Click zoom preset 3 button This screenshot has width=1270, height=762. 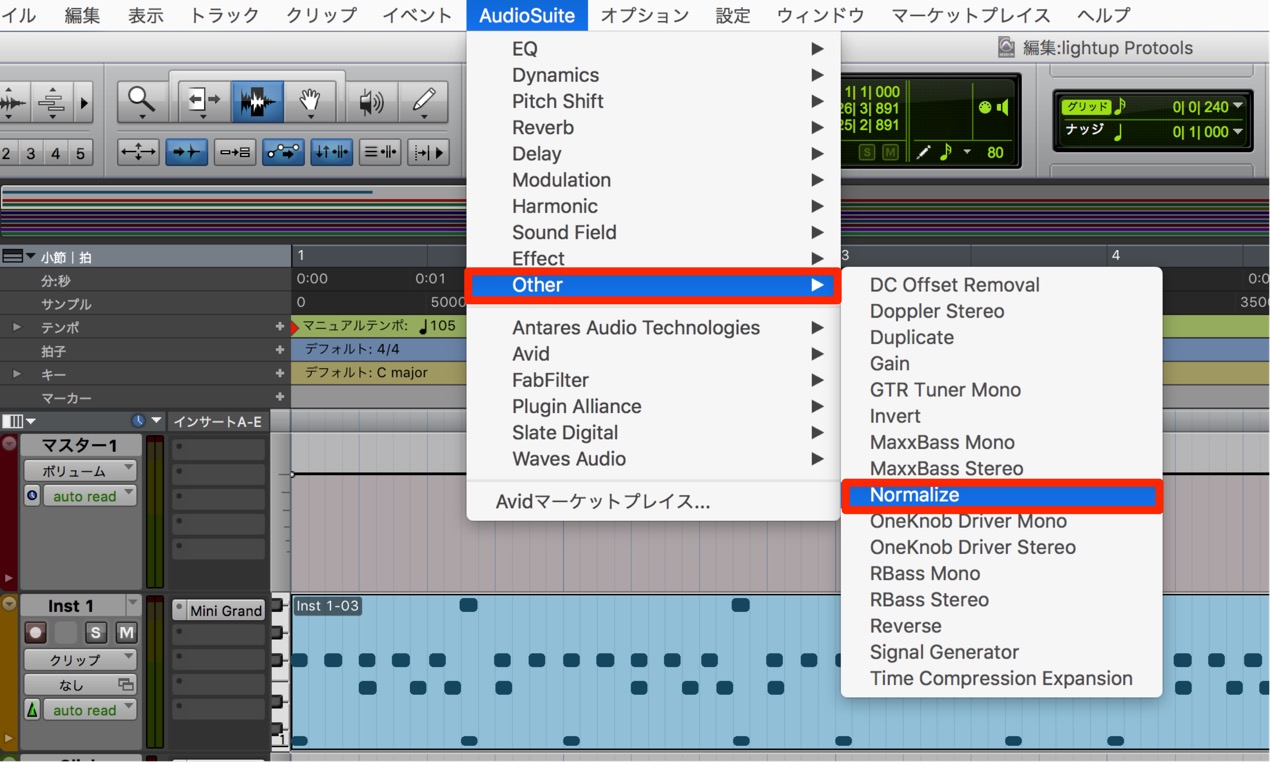tap(31, 153)
